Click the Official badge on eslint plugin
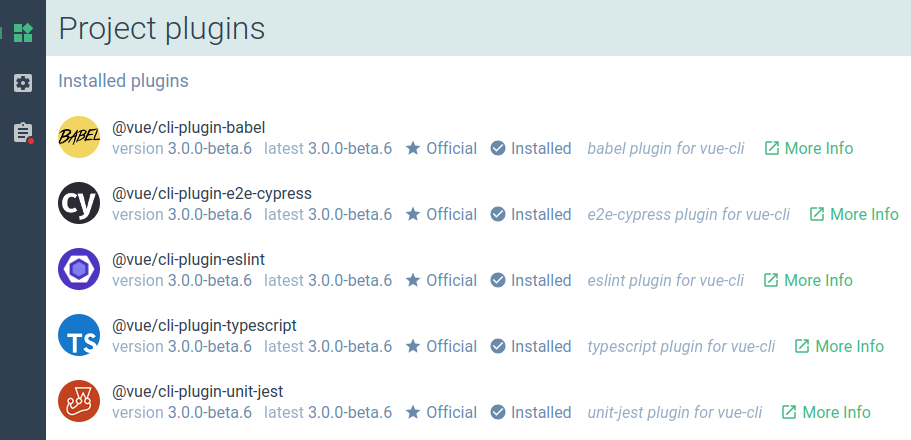The image size is (911, 440). pos(441,280)
